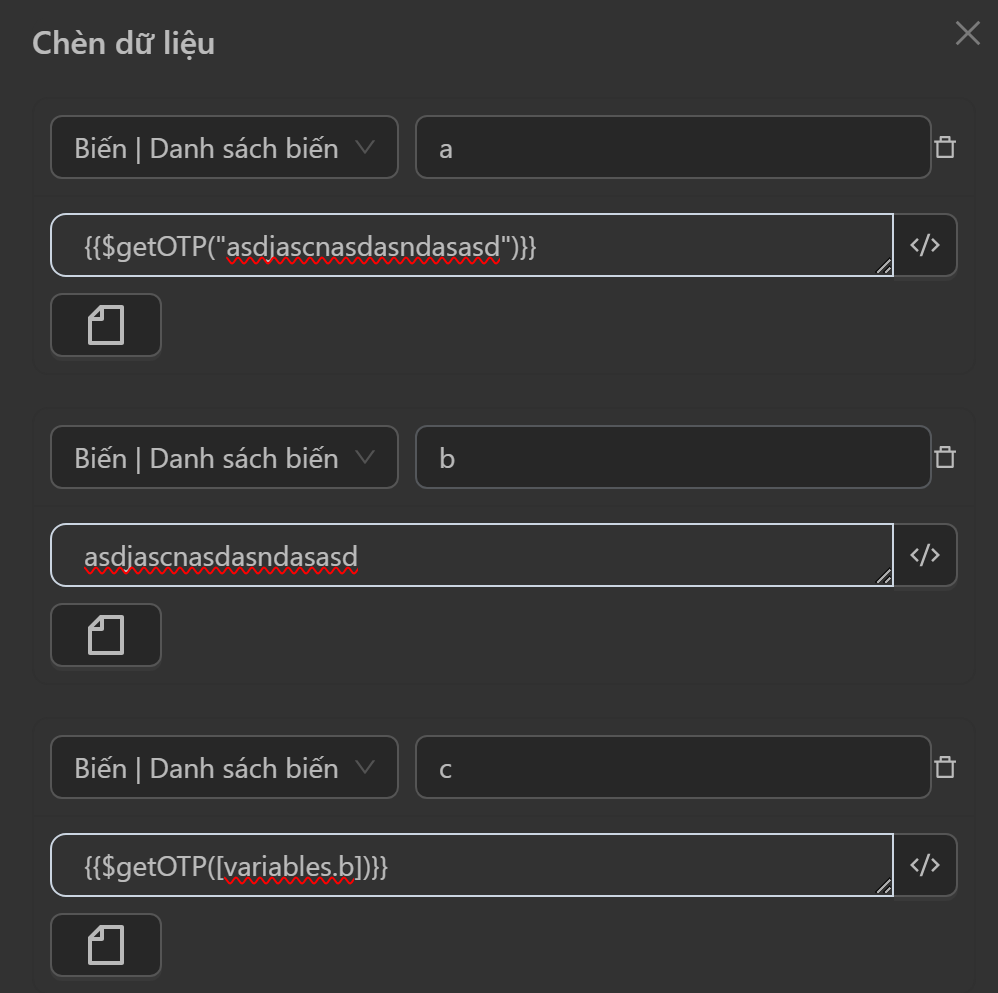
Task: Delete variable b row with trash icon
Action: (944, 458)
